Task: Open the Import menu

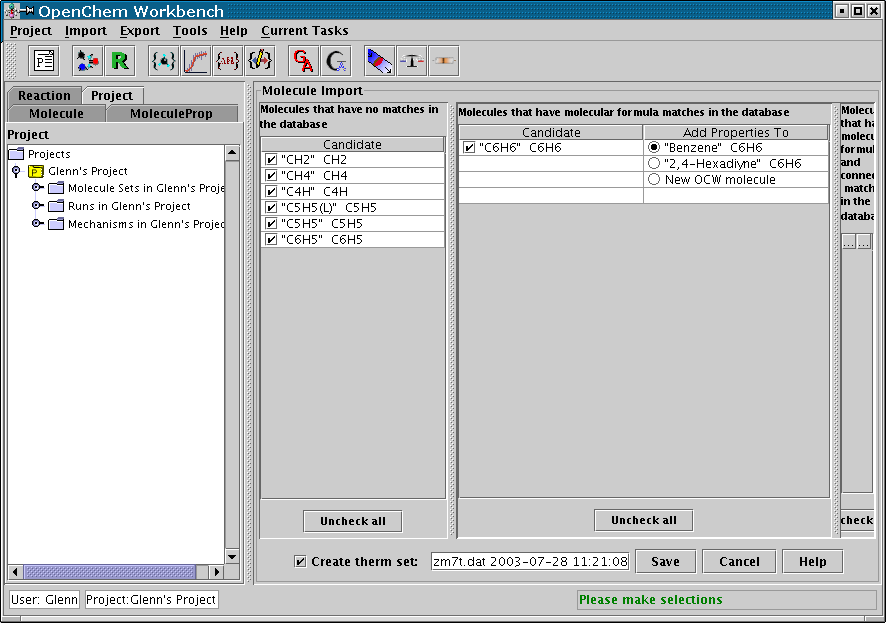Action: point(85,31)
